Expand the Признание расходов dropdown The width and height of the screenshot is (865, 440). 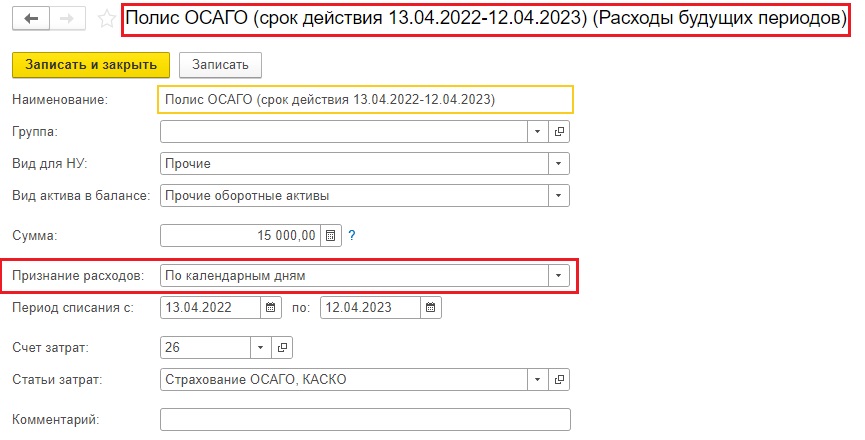point(558,276)
